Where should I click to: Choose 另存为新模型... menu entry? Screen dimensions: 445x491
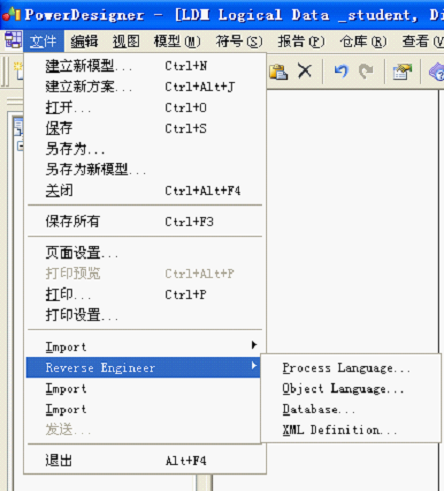(145, 170)
